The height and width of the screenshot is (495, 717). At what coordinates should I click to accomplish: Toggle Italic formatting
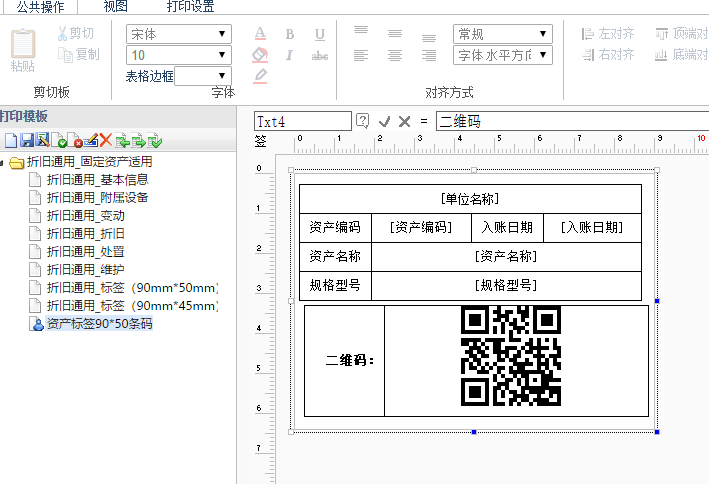[x=289, y=55]
